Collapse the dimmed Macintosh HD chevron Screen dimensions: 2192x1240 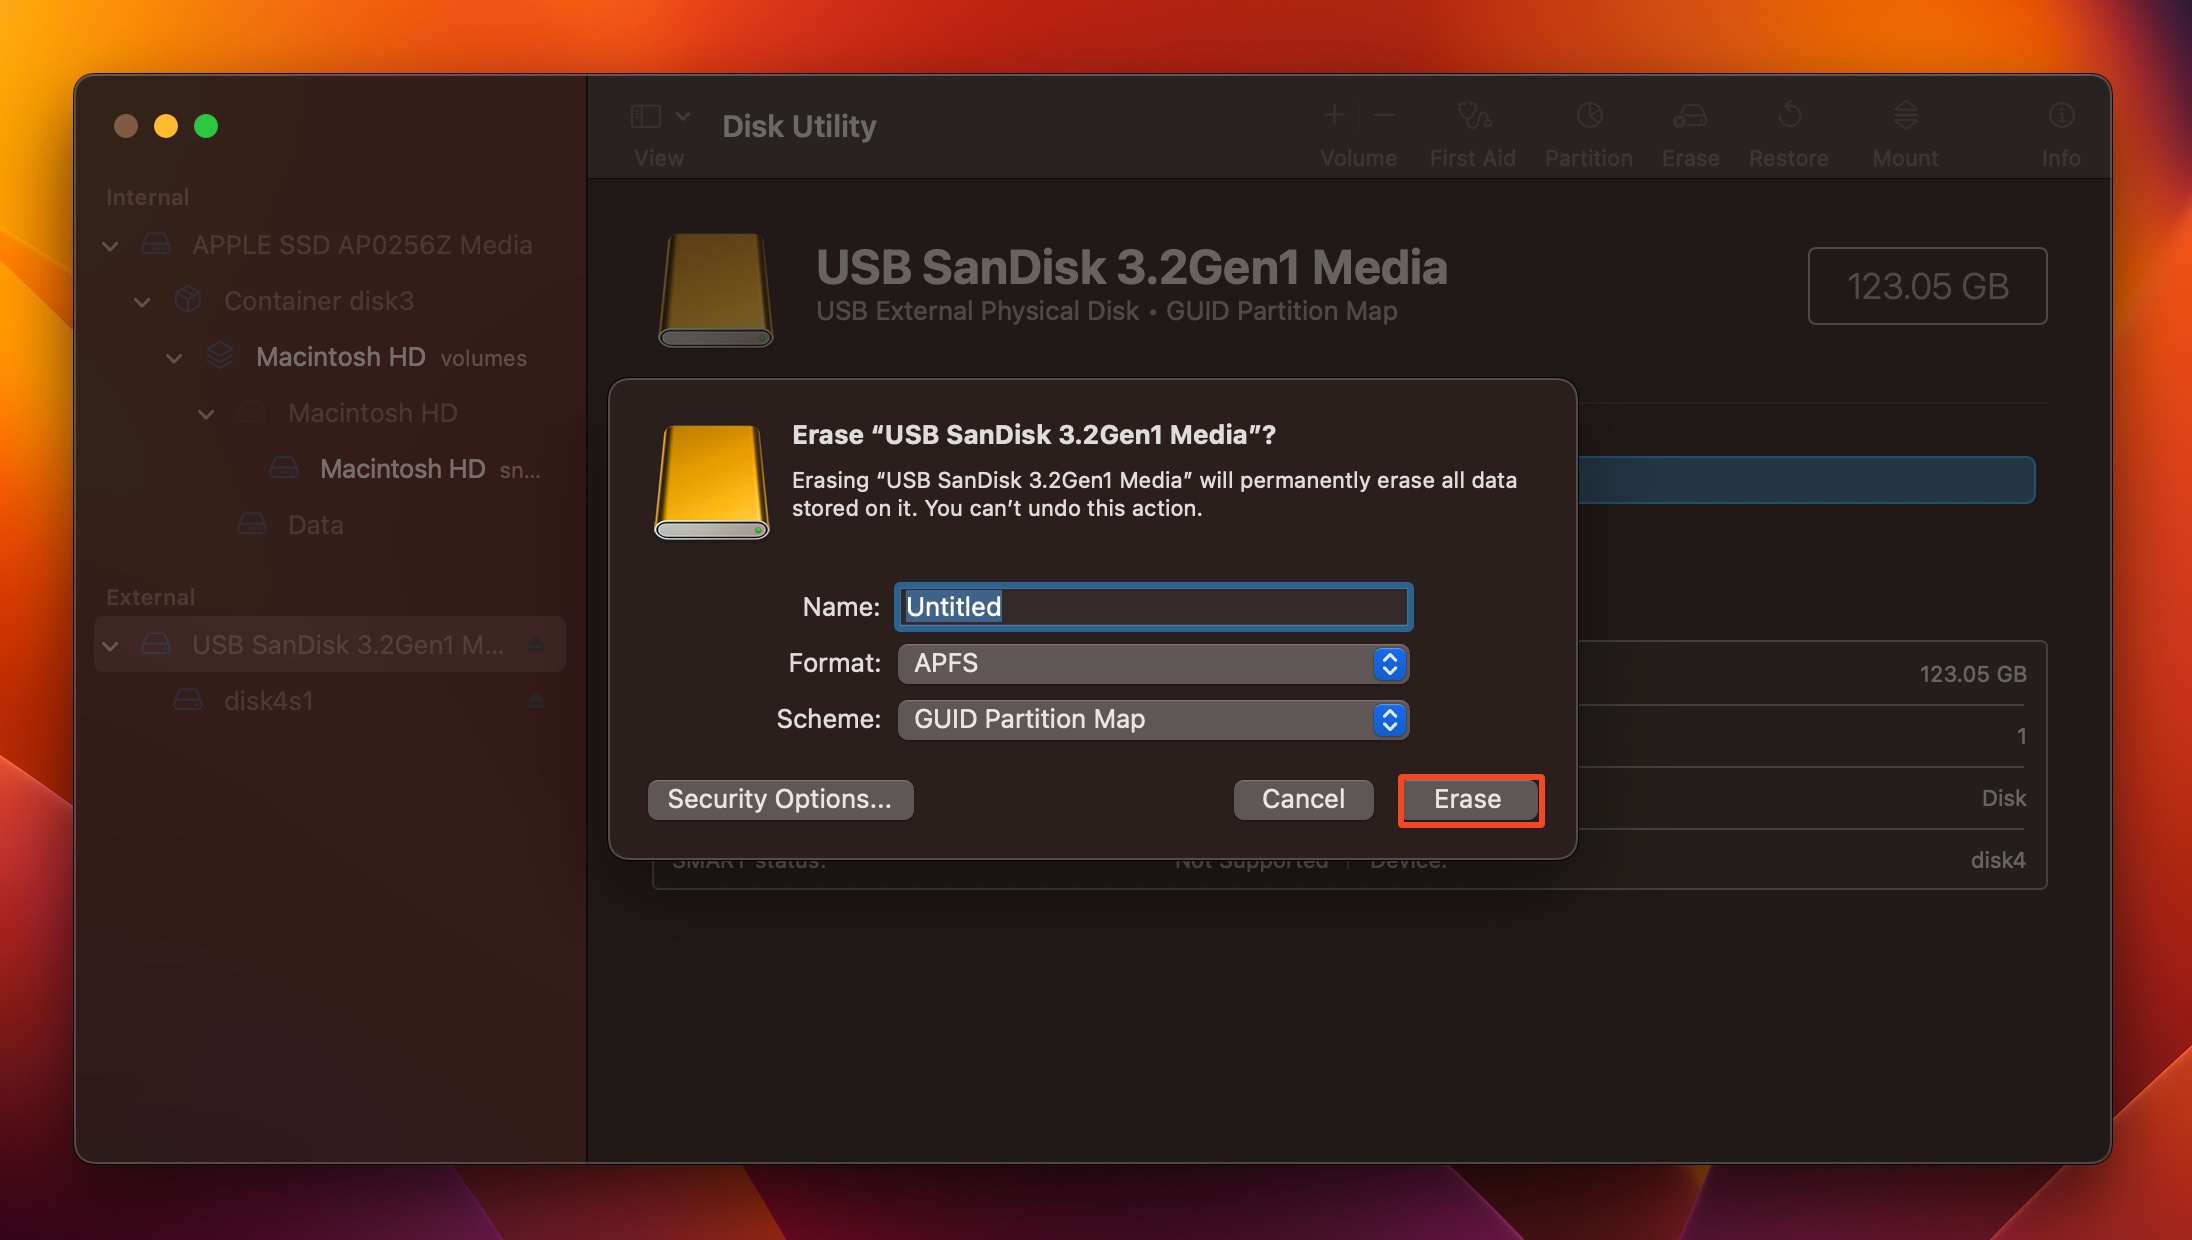click(x=206, y=414)
